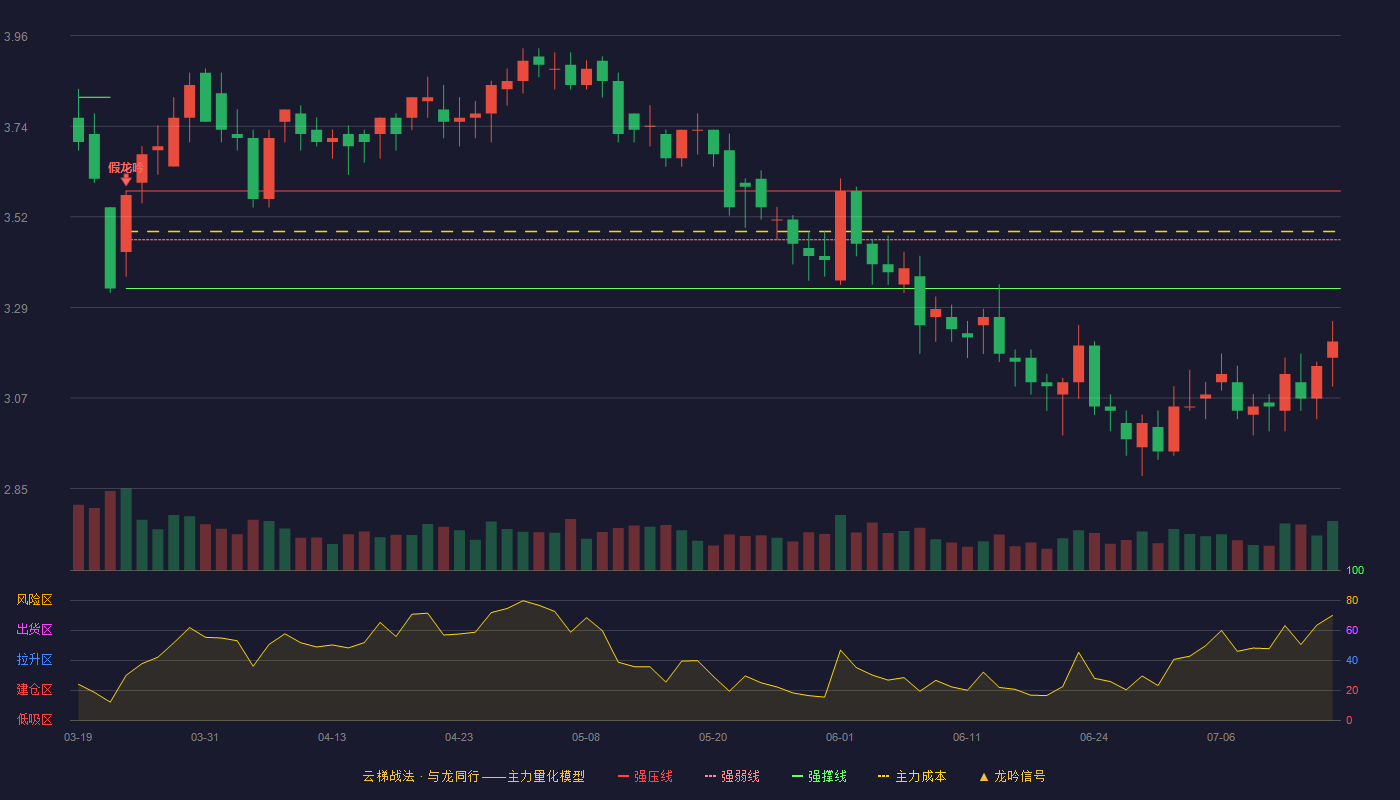Click the tall first green volume bar
This screenshot has height=800, width=1400.
[126, 529]
